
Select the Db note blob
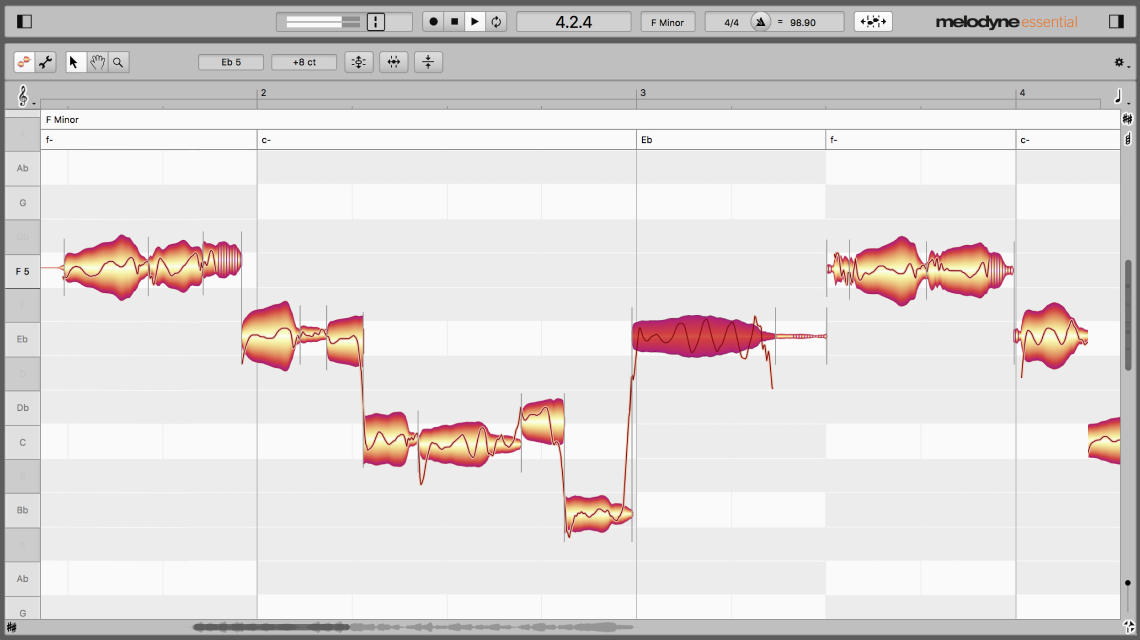coord(542,421)
